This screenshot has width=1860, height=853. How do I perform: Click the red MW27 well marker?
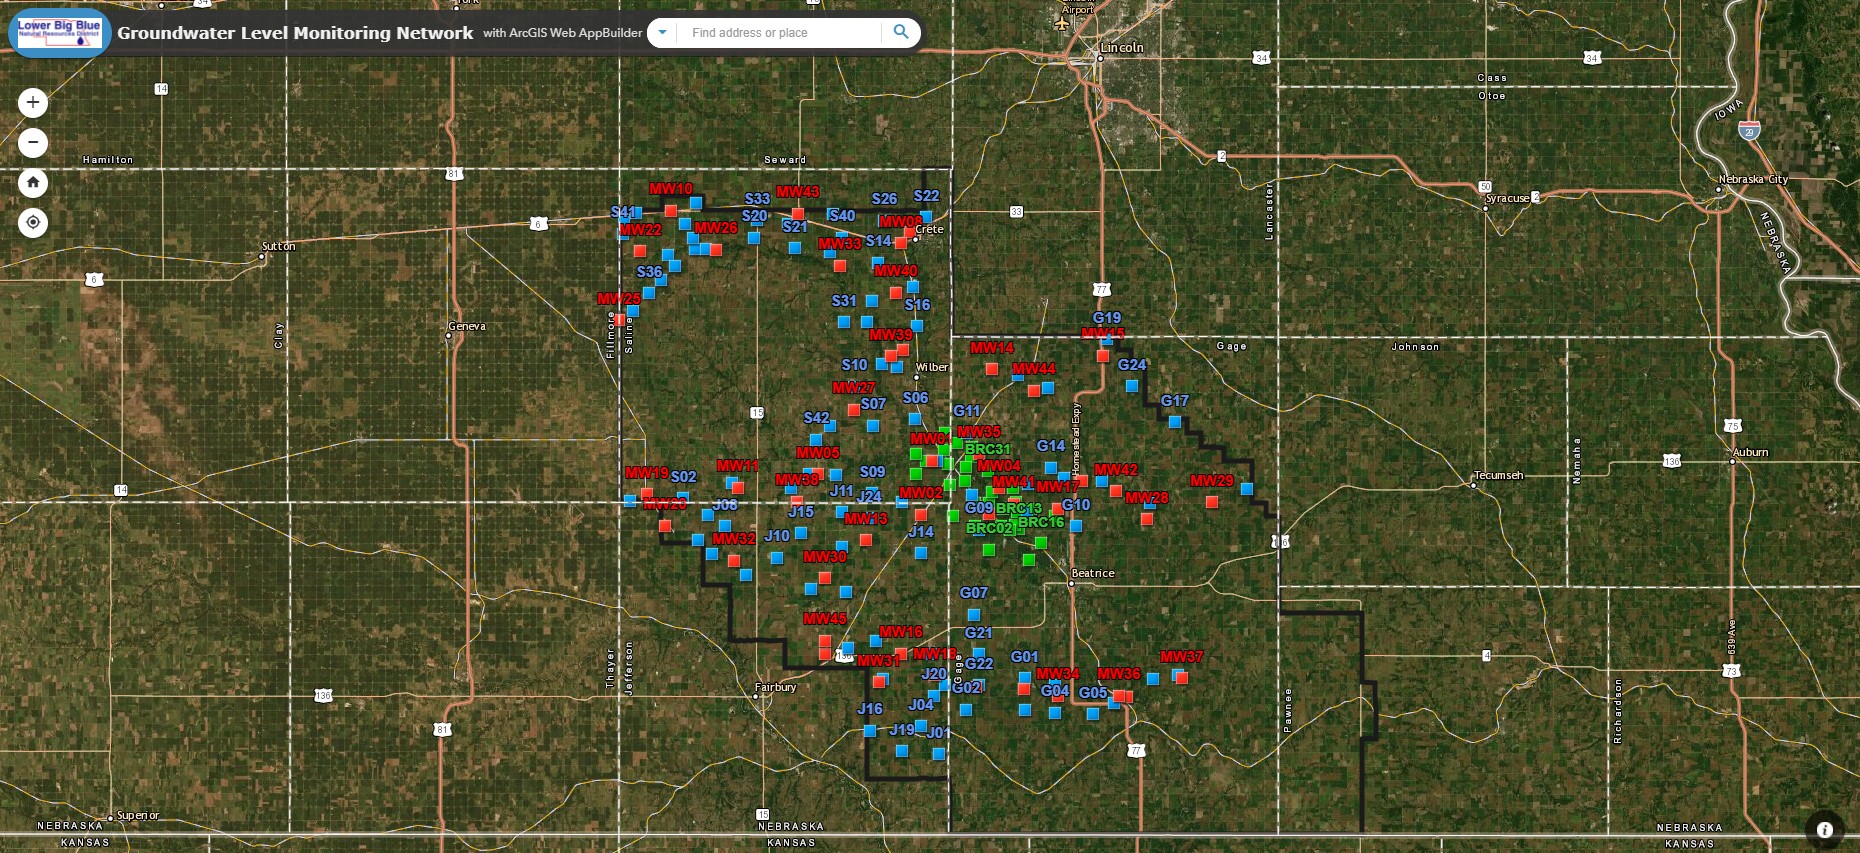(854, 410)
